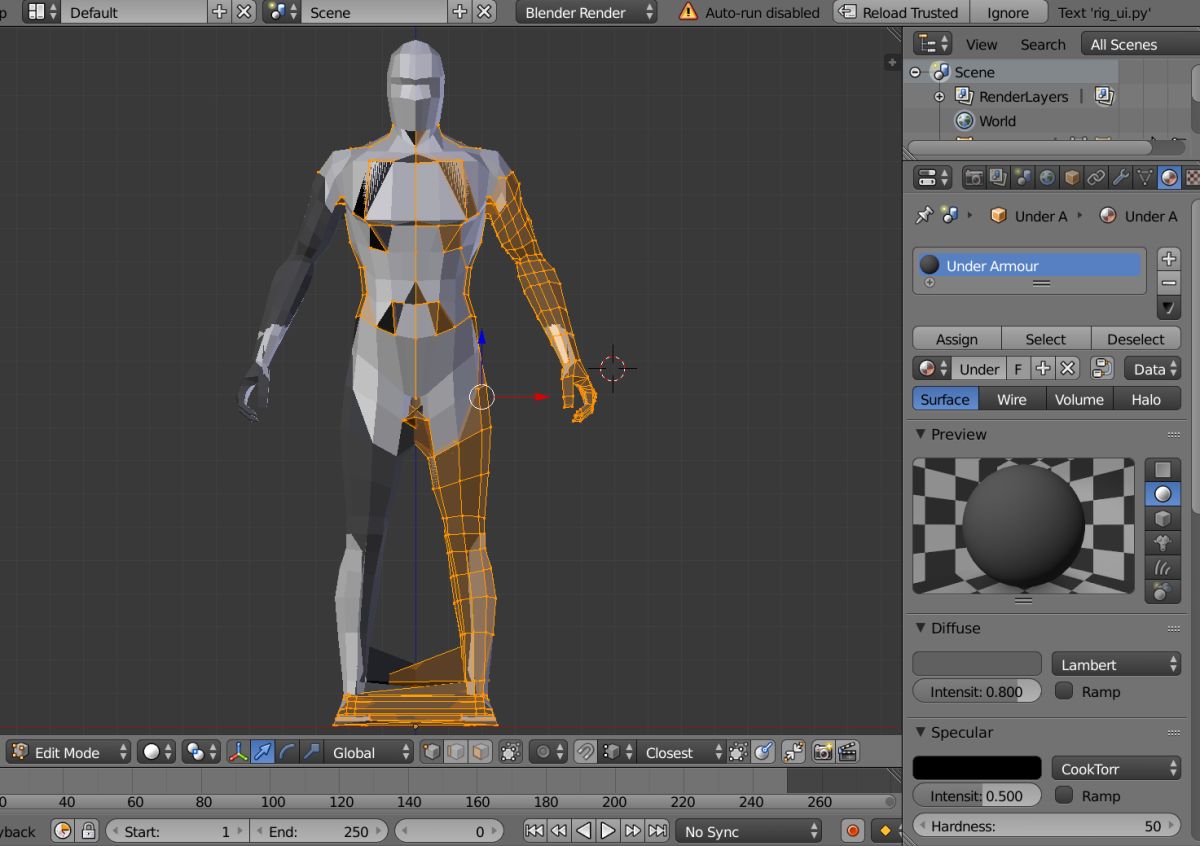Click the Reload Trusted button
This screenshot has width=1200, height=846.
(x=899, y=13)
